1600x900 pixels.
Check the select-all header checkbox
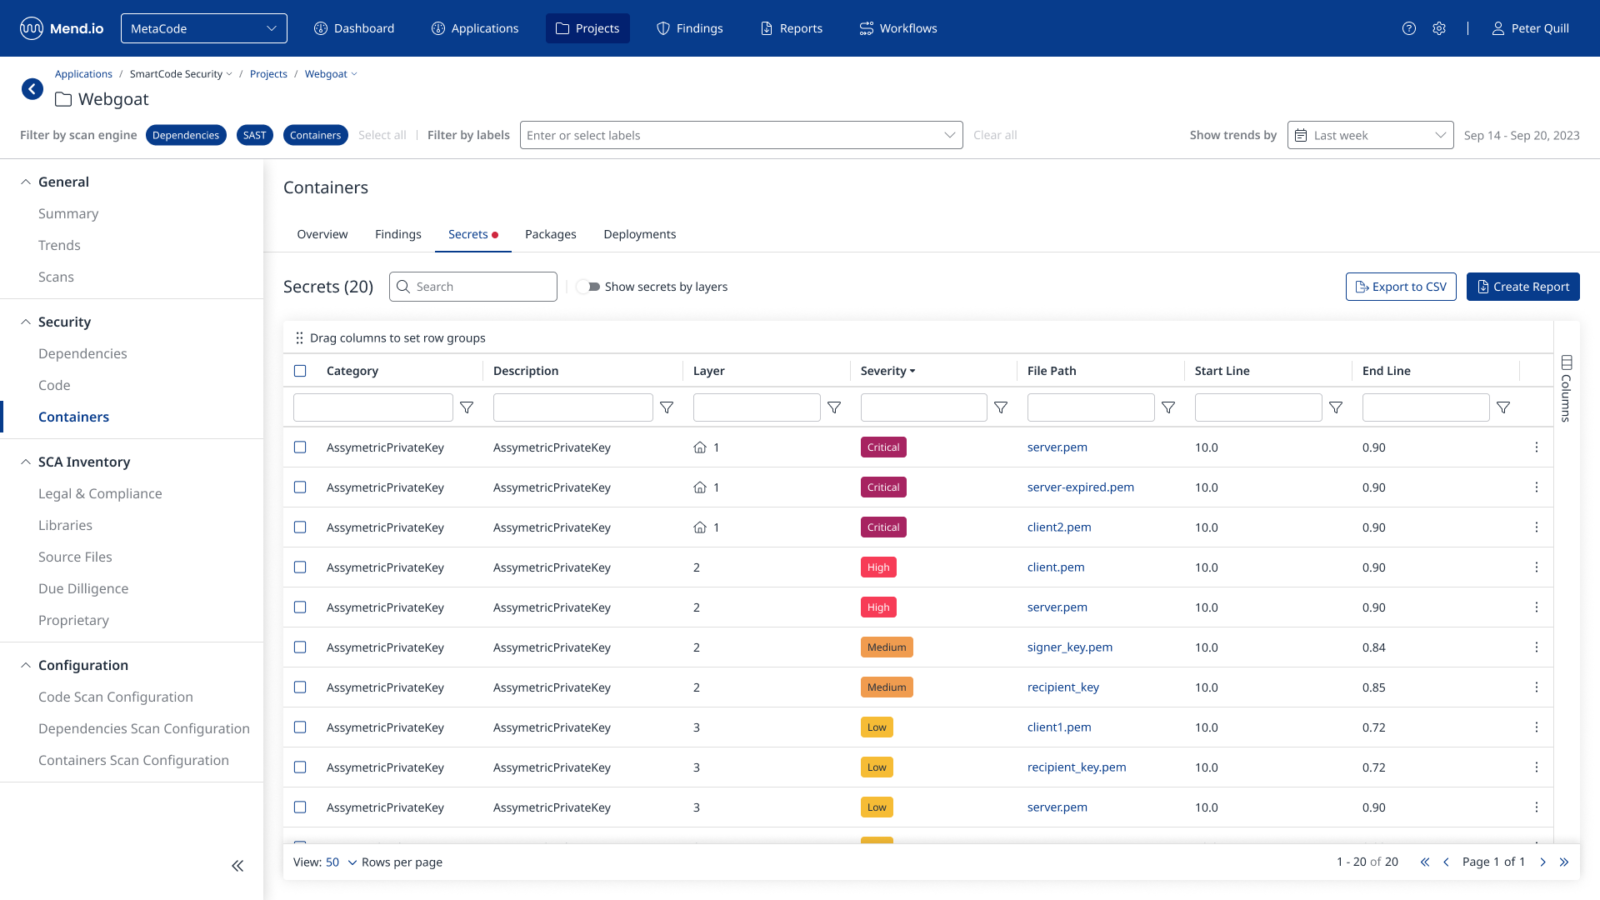click(x=300, y=371)
